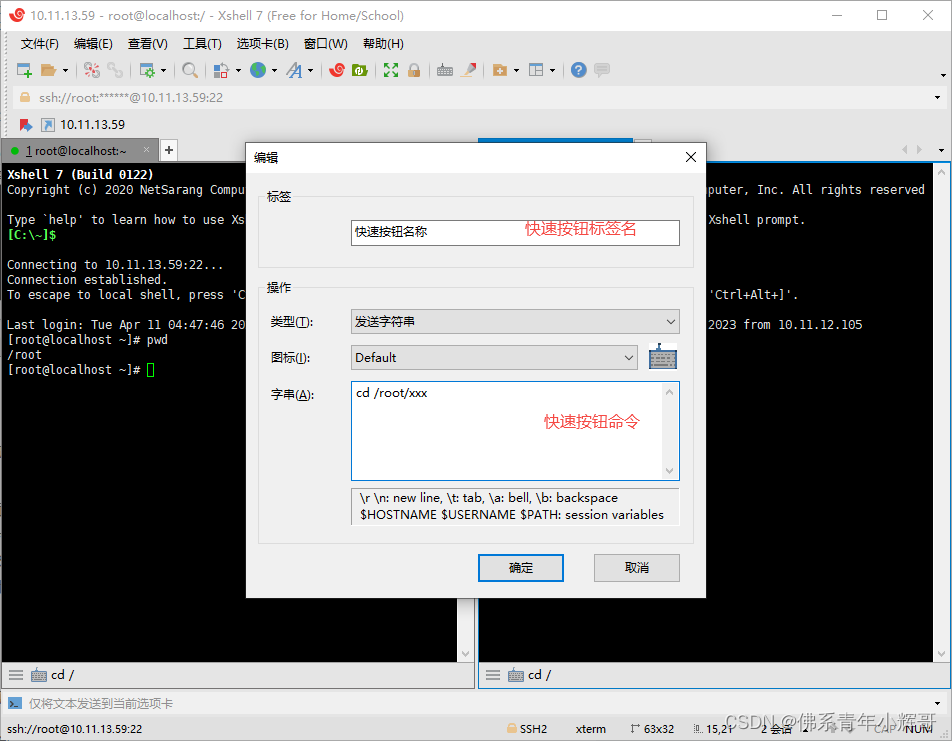Click the address bar ssh://root field
Screen dimensions: 952x741
click(x=474, y=98)
